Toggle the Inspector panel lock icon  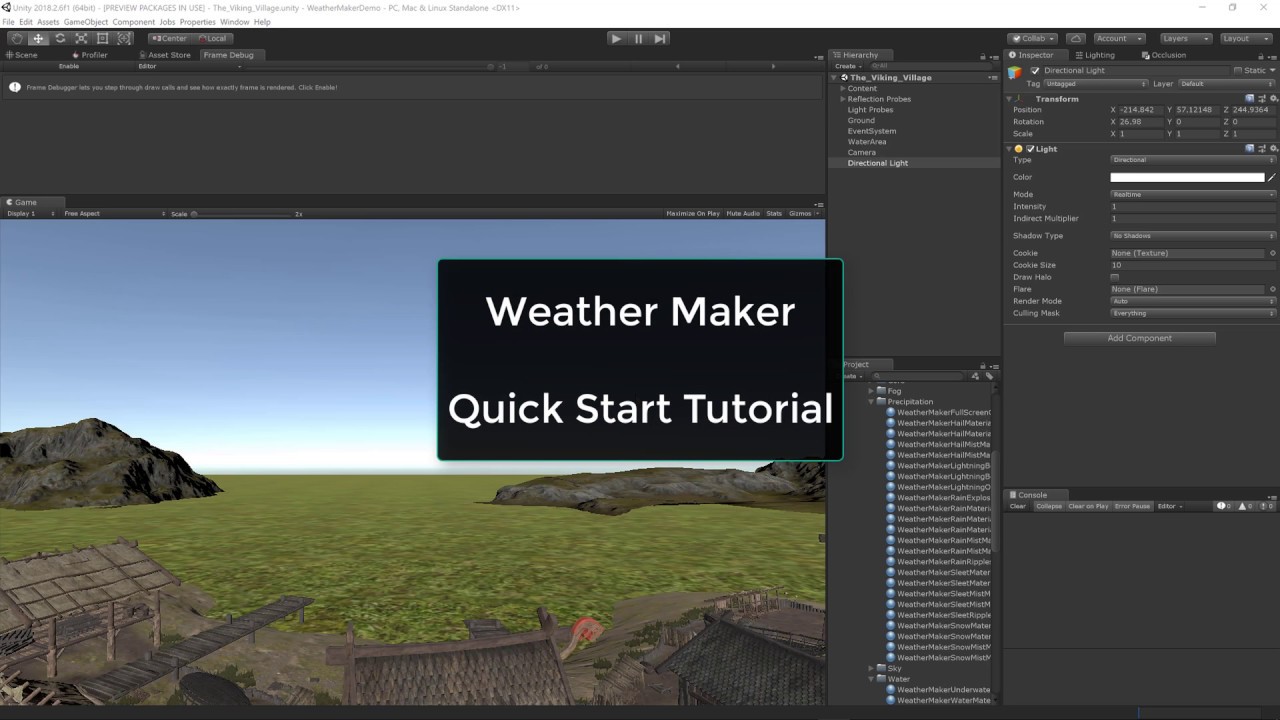(x=1263, y=55)
